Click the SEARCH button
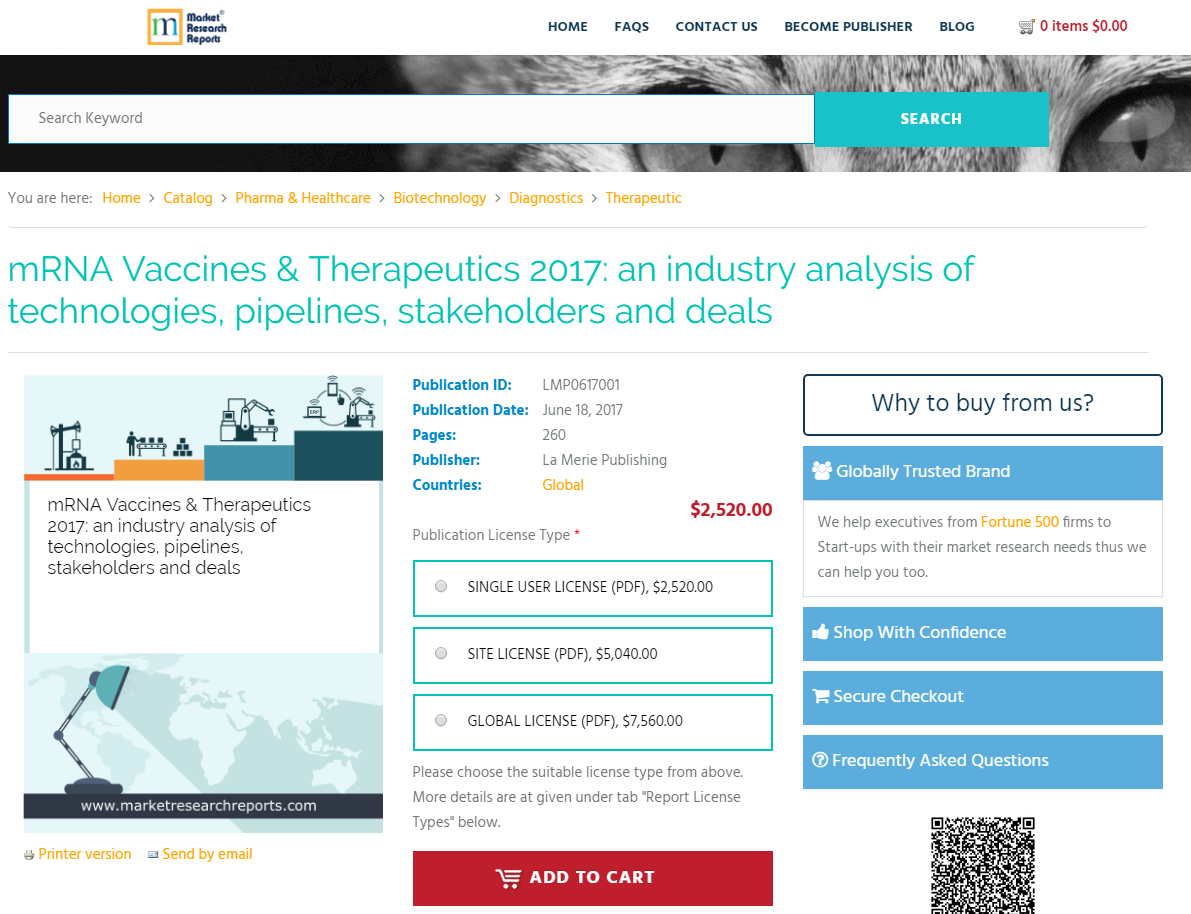Image resolution: width=1191 pixels, height=914 pixels. point(931,119)
